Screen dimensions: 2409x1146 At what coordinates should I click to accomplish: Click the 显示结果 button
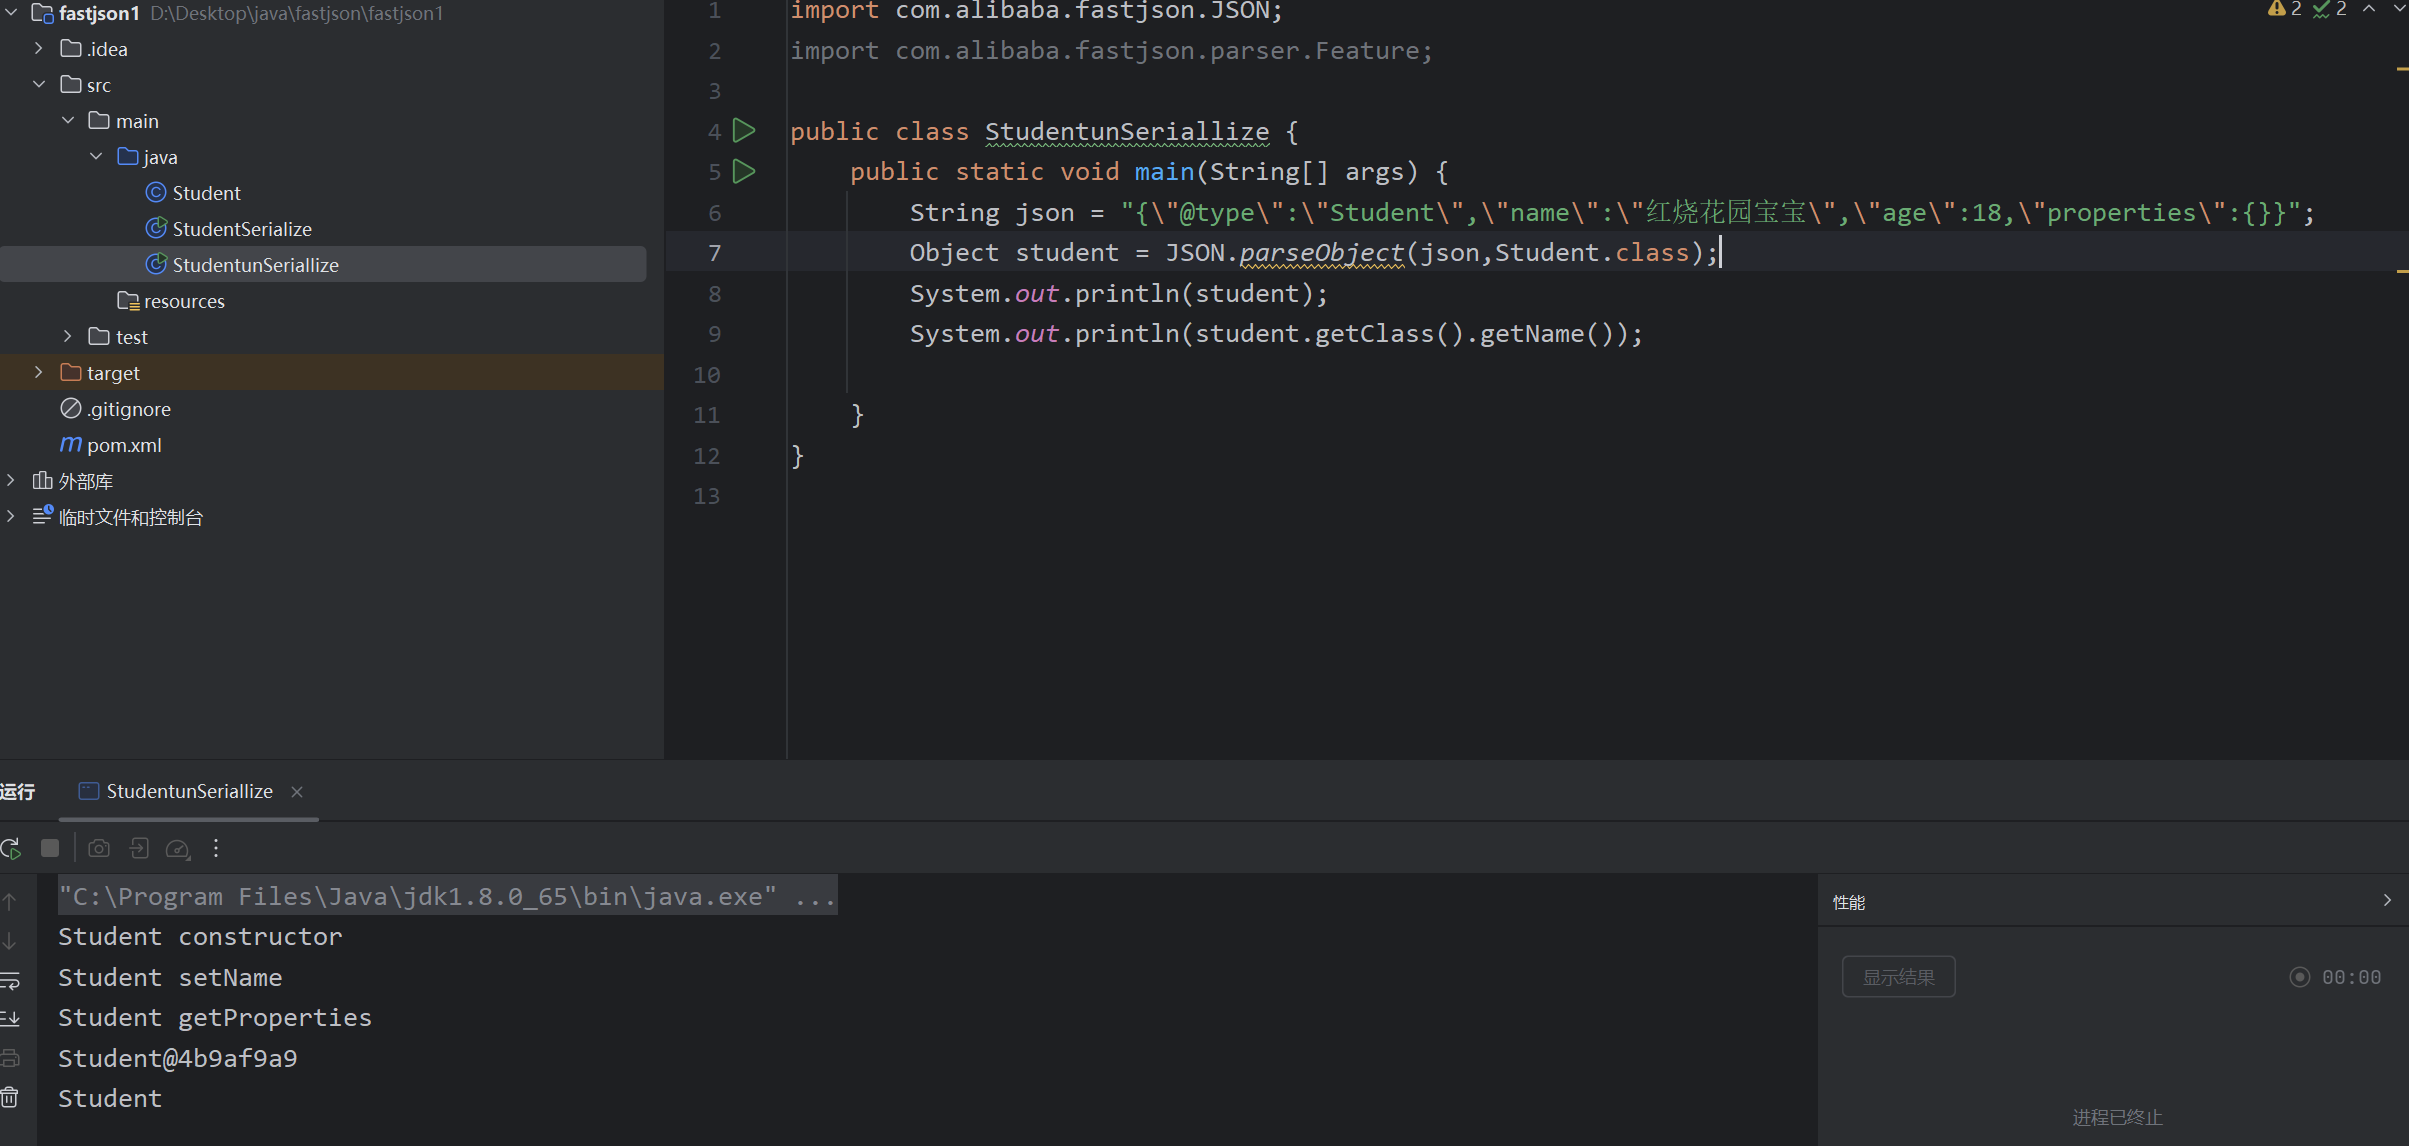1897,977
